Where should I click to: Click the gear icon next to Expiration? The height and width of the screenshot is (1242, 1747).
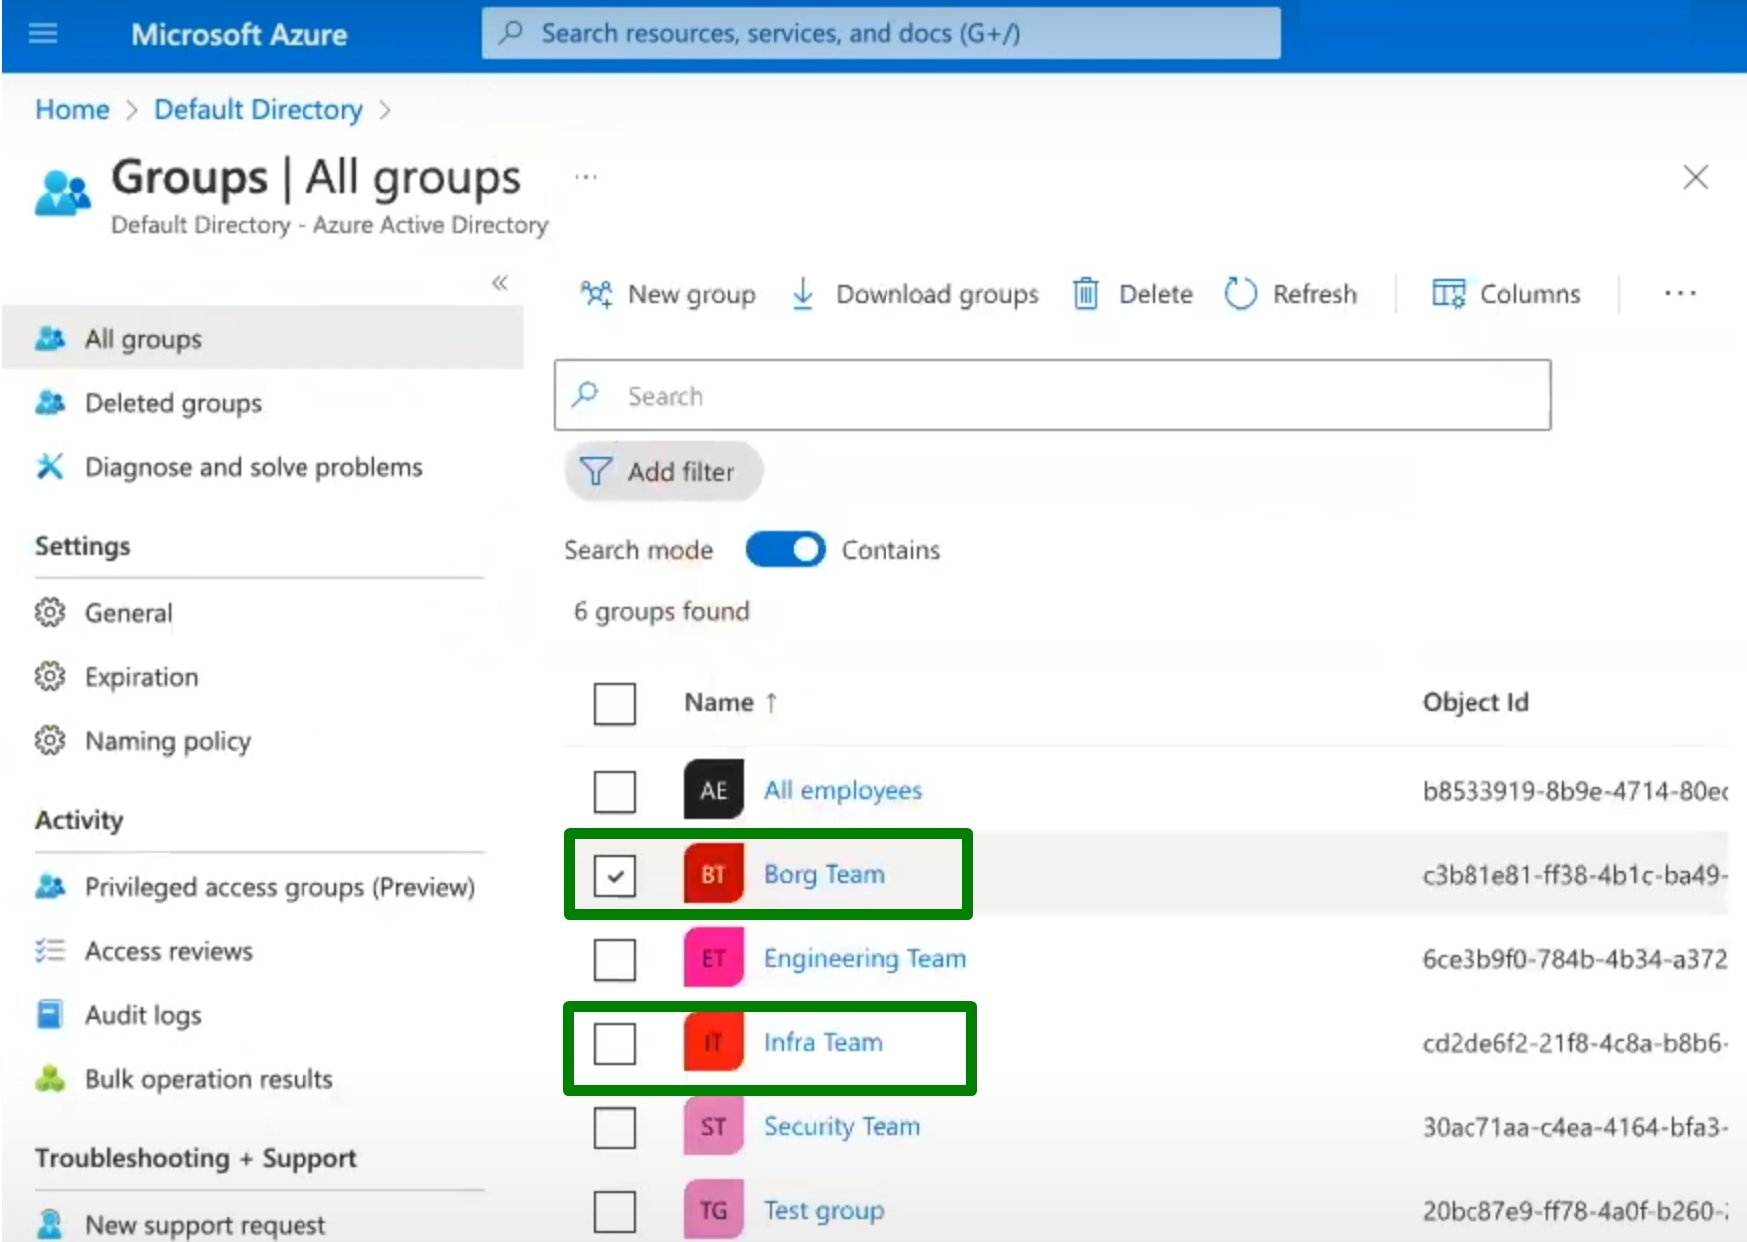[49, 676]
